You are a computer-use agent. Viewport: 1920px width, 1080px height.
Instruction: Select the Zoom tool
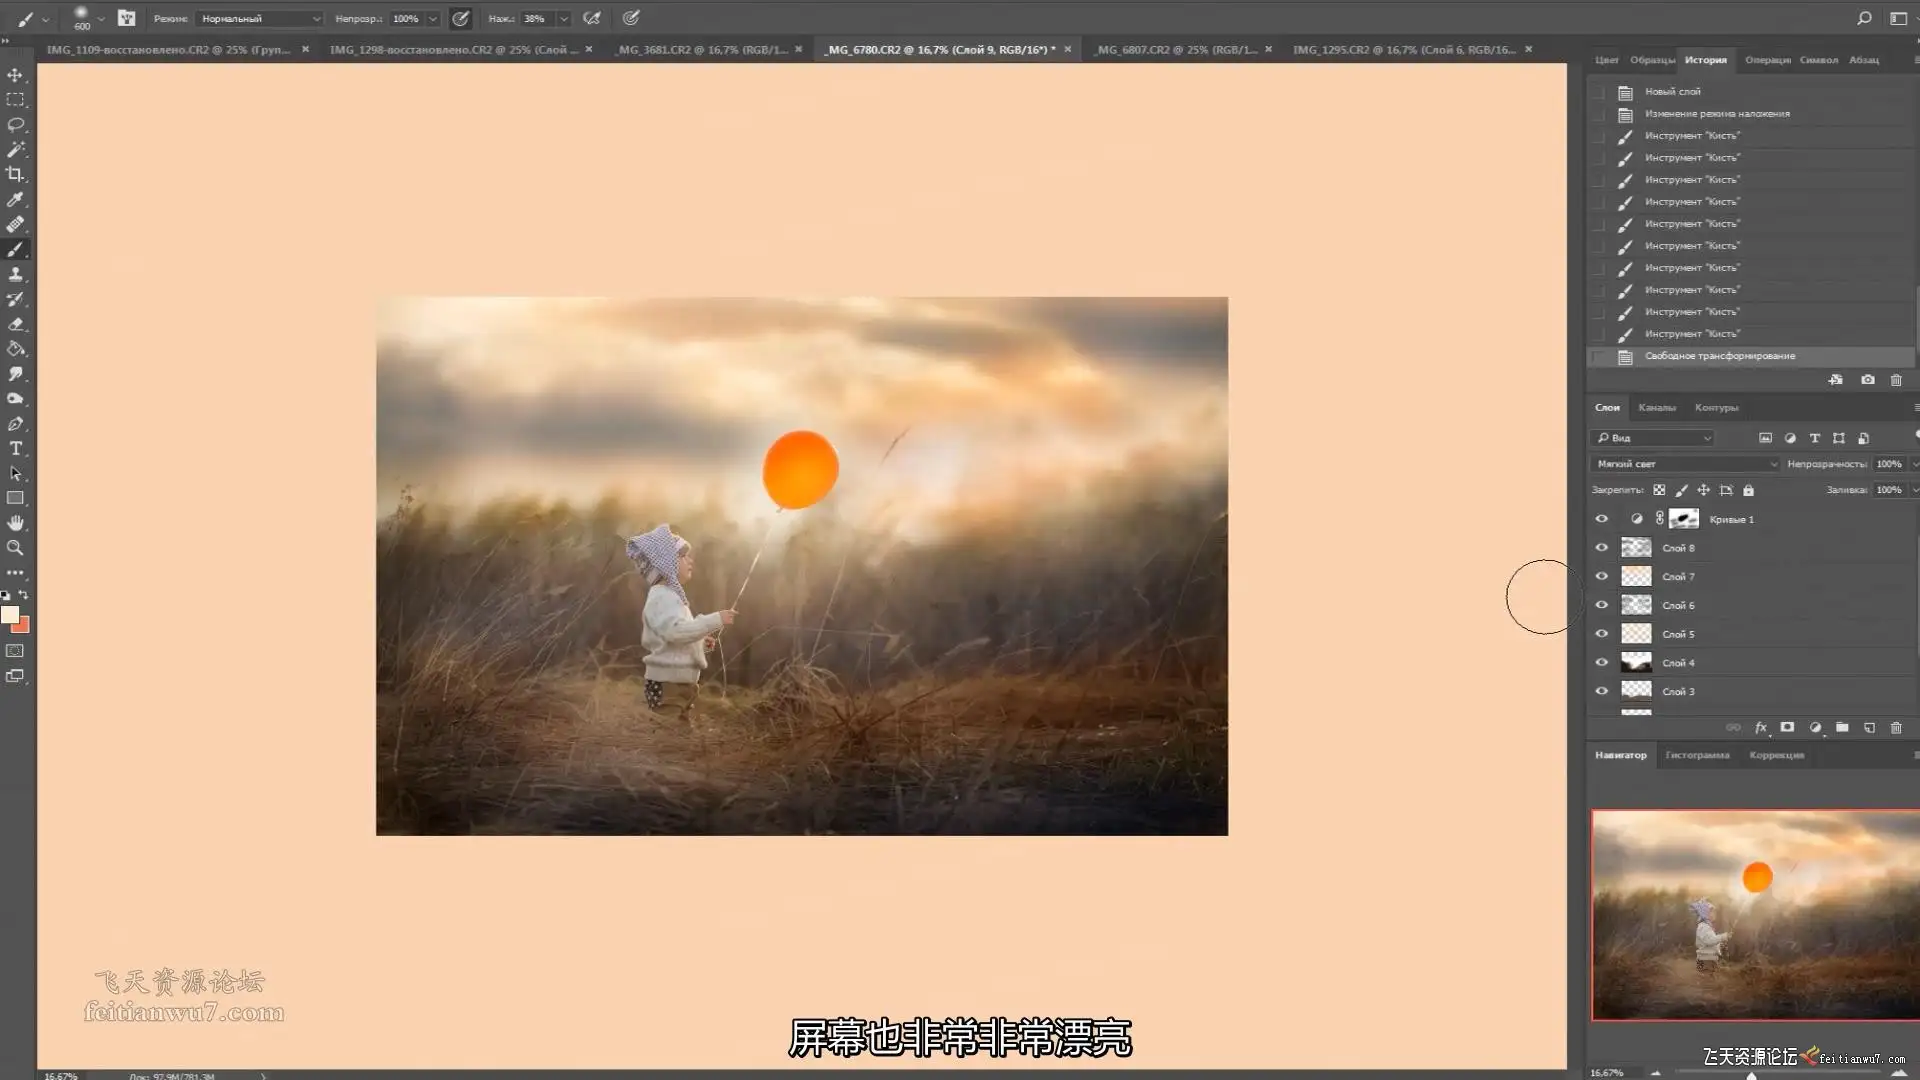tap(15, 548)
